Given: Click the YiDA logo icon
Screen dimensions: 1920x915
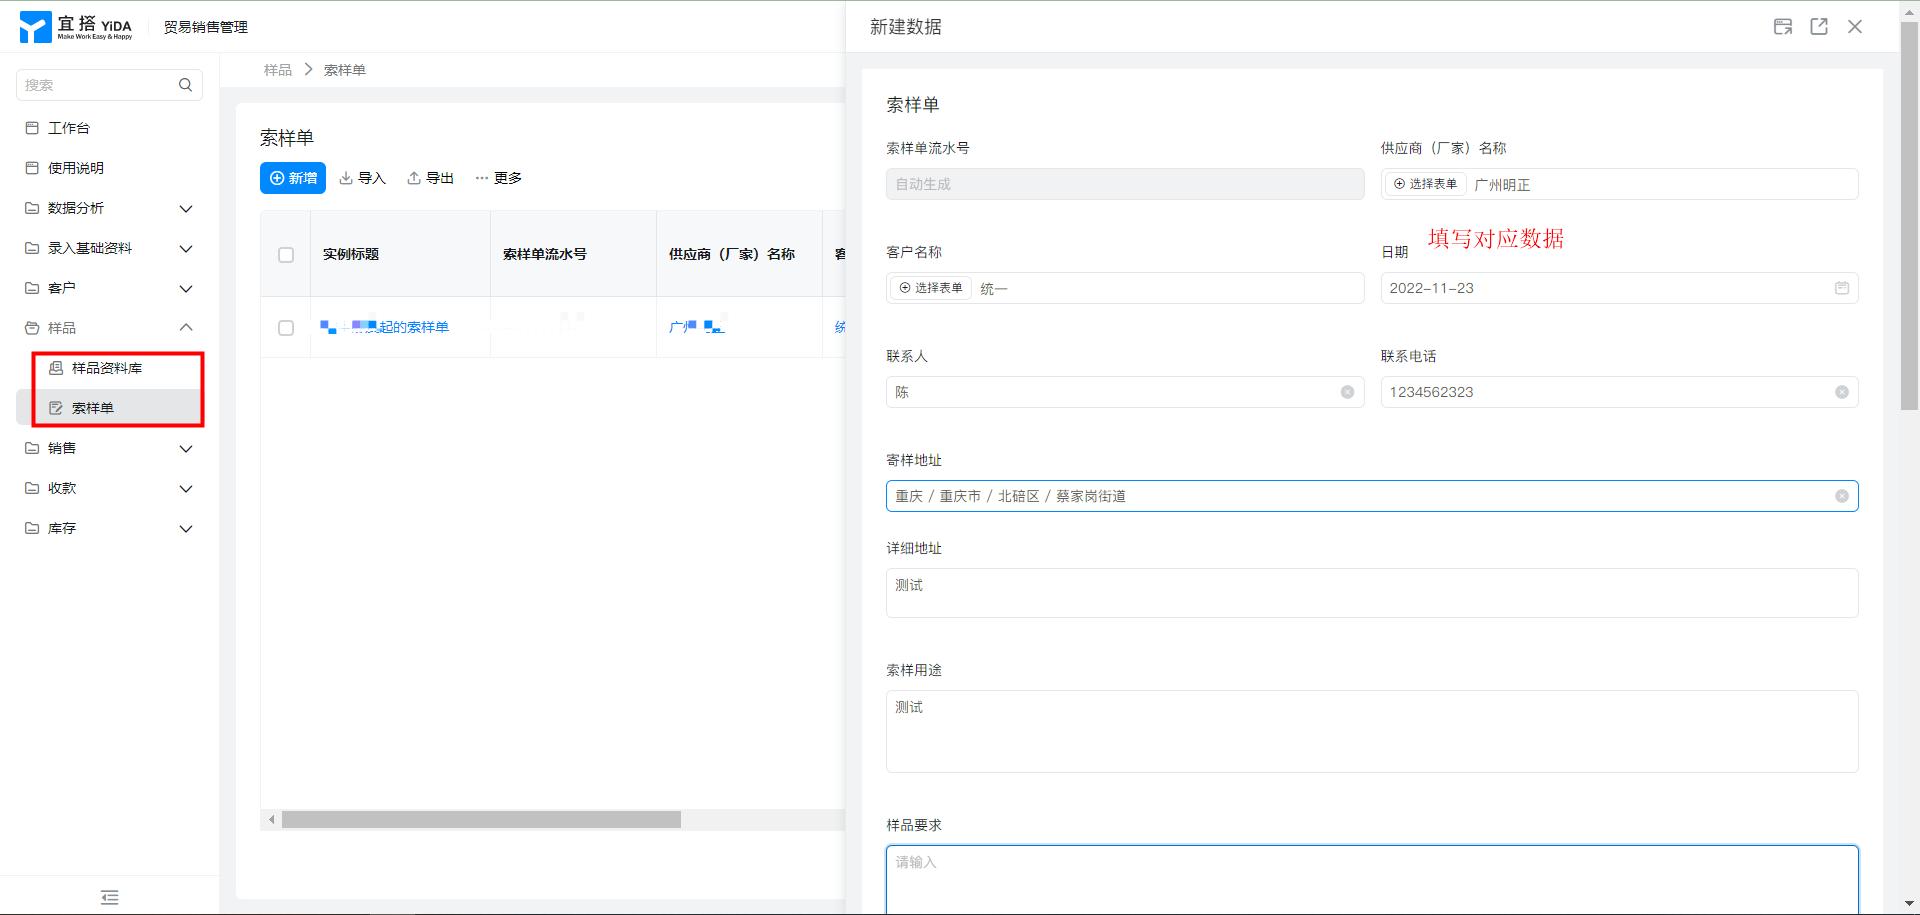Looking at the screenshot, I should 35,27.
